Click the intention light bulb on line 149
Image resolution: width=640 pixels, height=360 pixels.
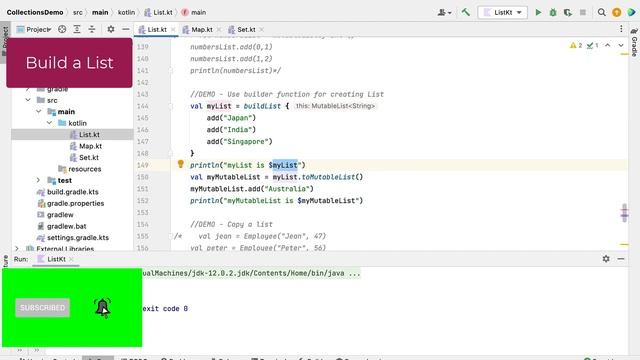[181, 164]
